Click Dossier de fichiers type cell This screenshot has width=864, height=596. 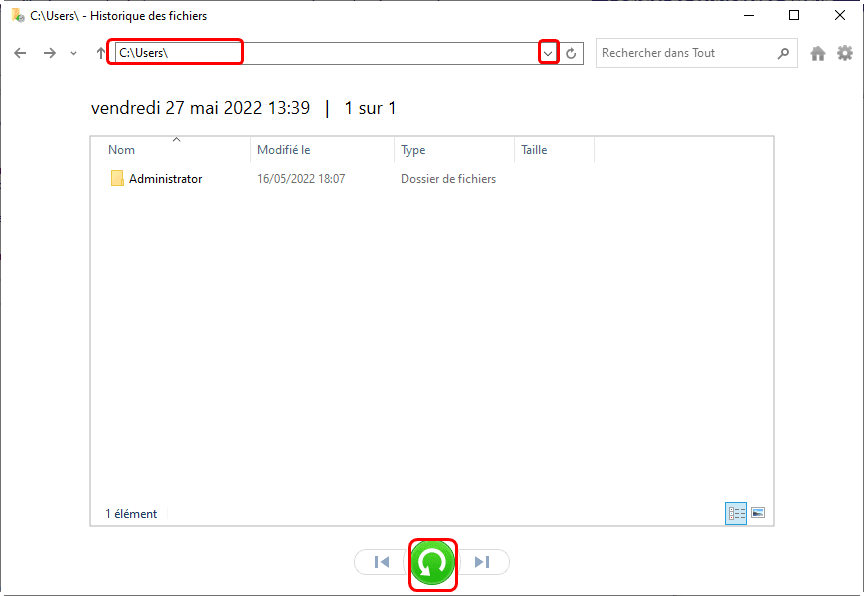(449, 179)
